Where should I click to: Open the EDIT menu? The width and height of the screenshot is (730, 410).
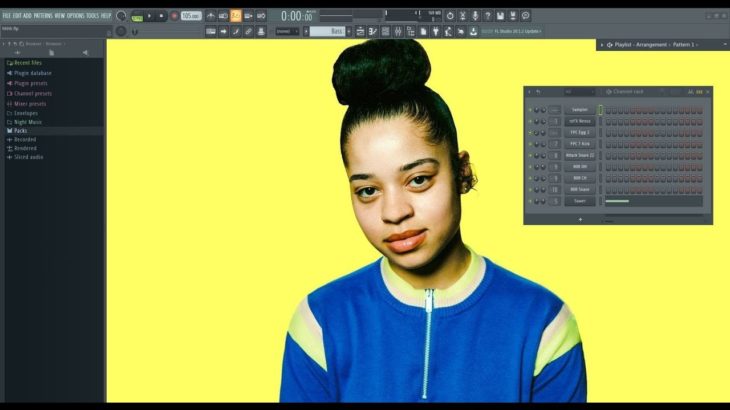coord(17,15)
